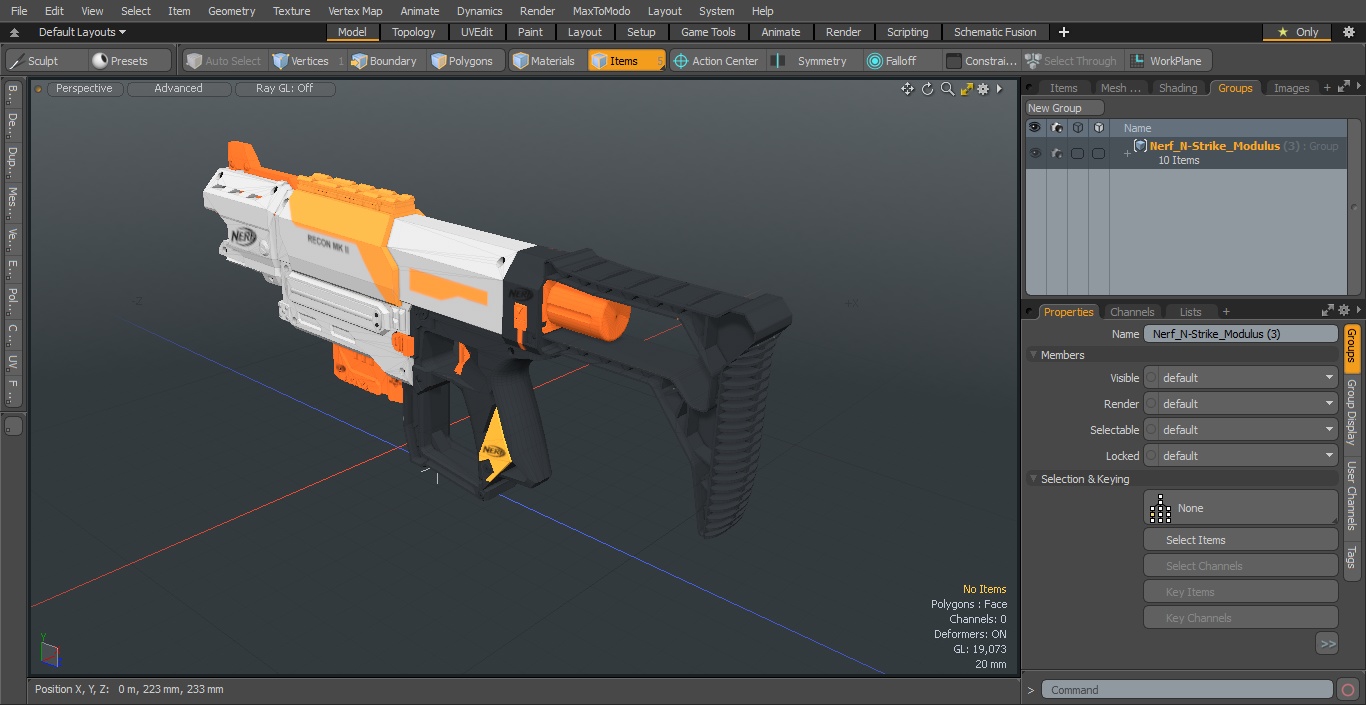This screenshot has width=1366, height=705.
Task: Expand the Nerf_N-Strike_Modulus group tree
Action: coord(1127,153)
